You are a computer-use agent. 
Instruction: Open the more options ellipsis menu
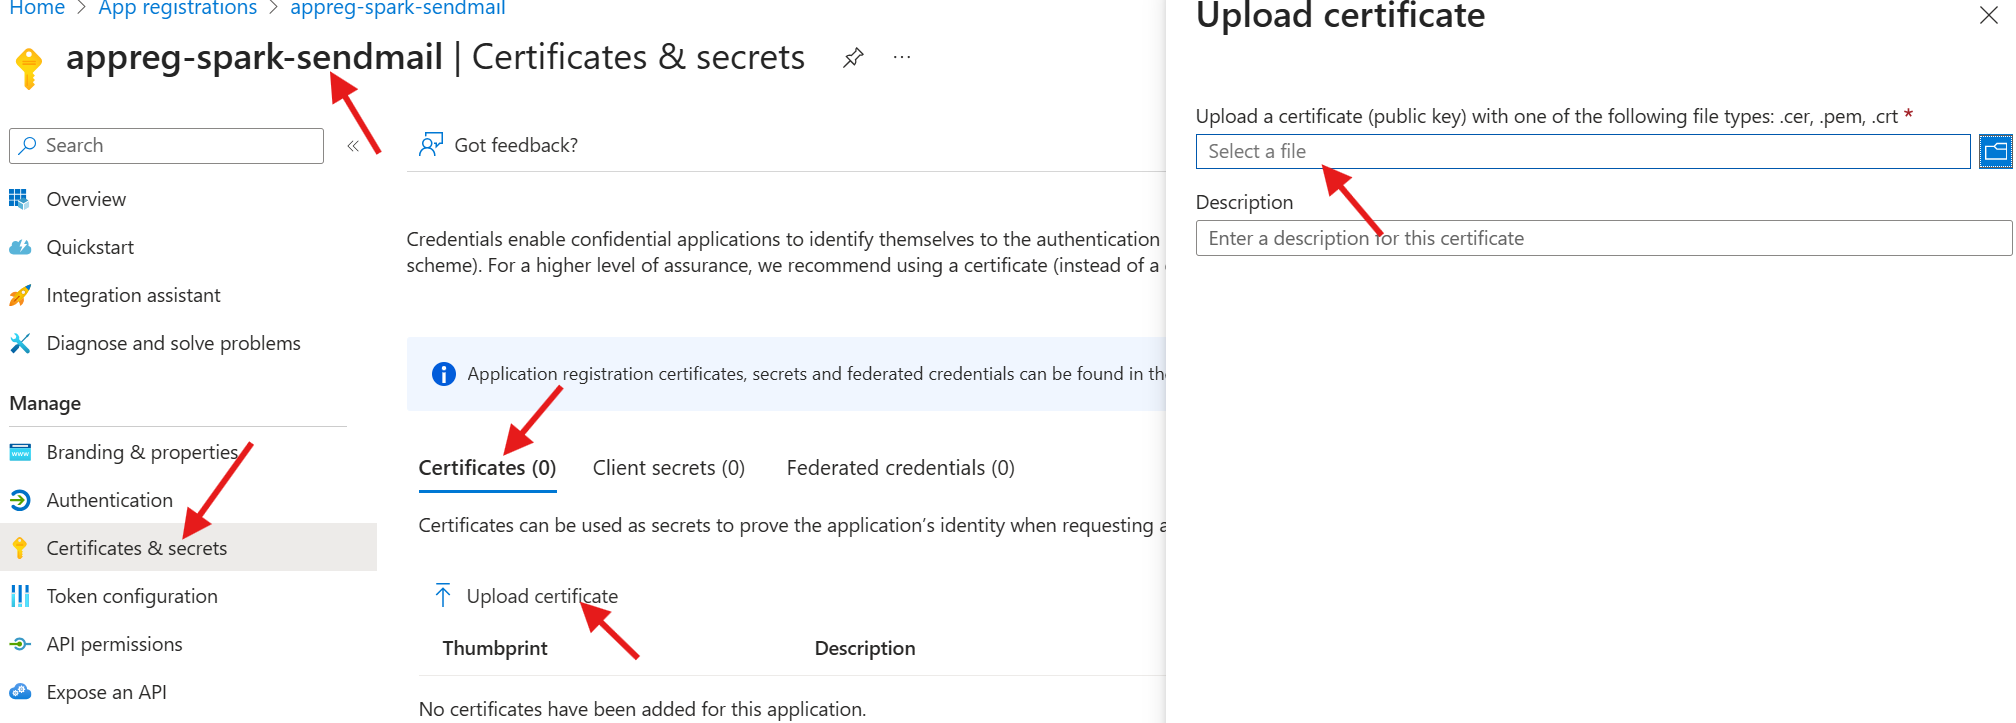click(x=902, y=58)
